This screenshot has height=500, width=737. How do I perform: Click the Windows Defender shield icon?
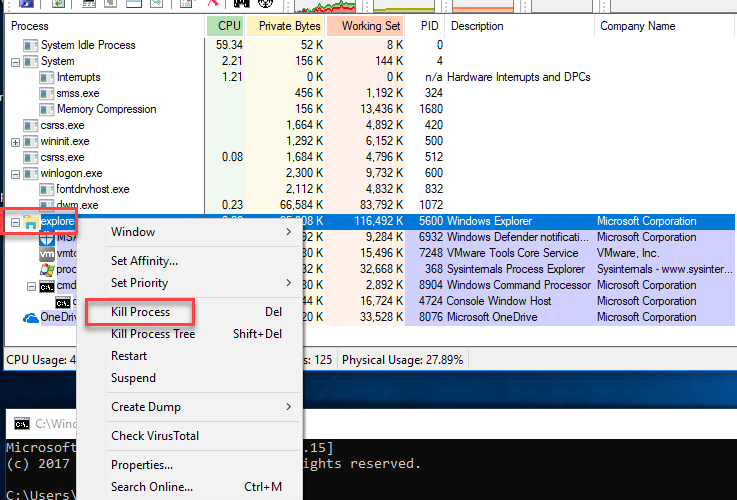point(47,238)
